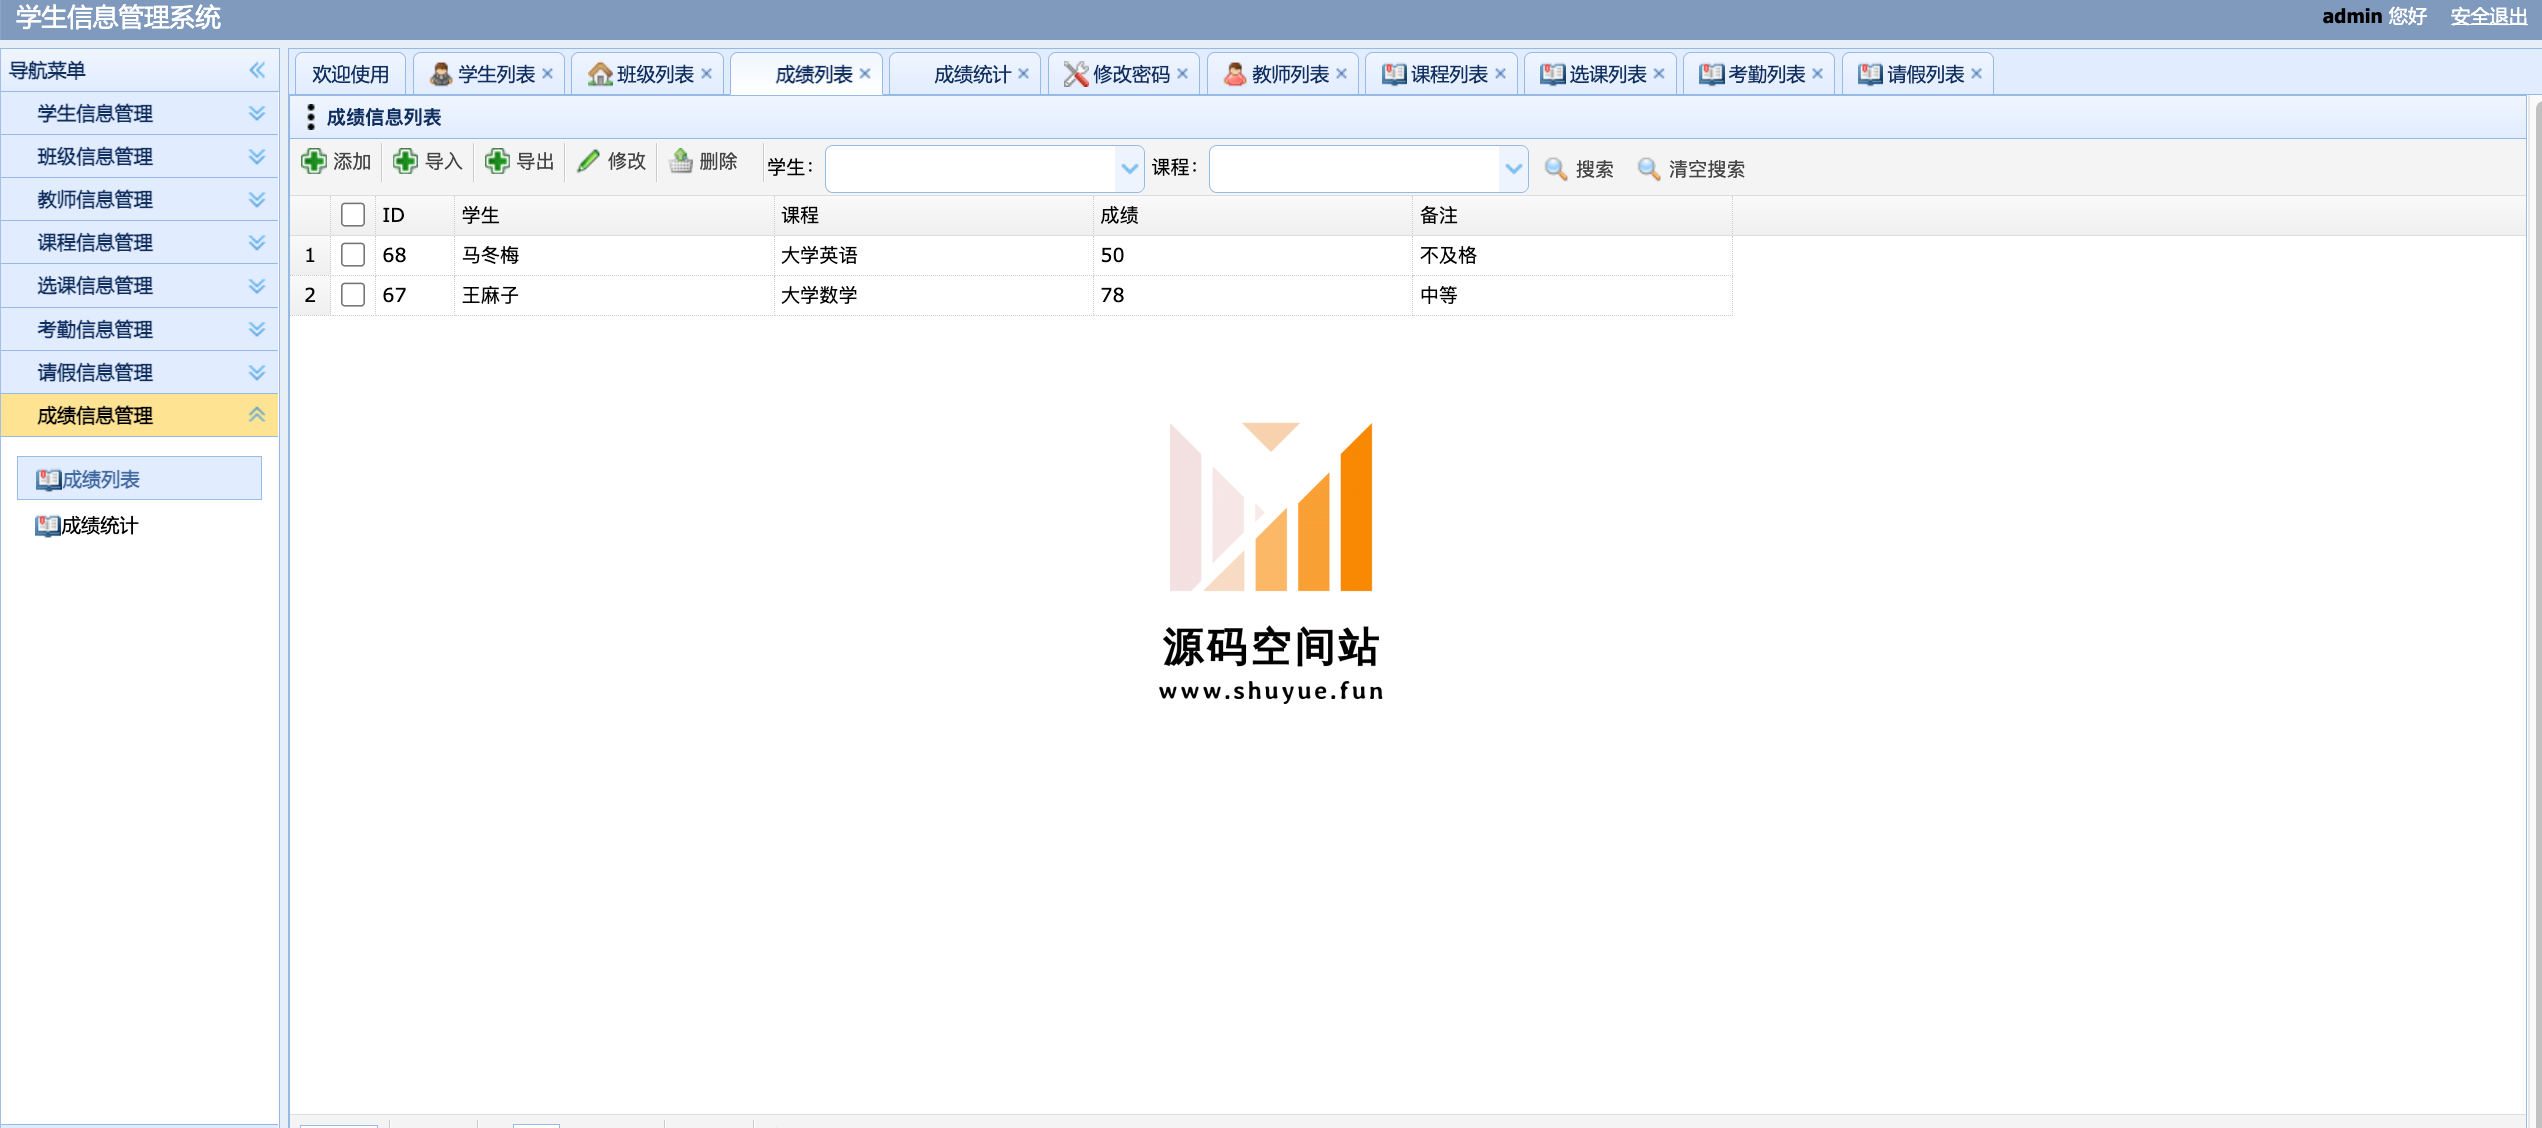The height and width of the screenshot is (1128, 2542).
Task: Check the row for 马冬梅 (ID 68)
Action: (x=352, y=255)
